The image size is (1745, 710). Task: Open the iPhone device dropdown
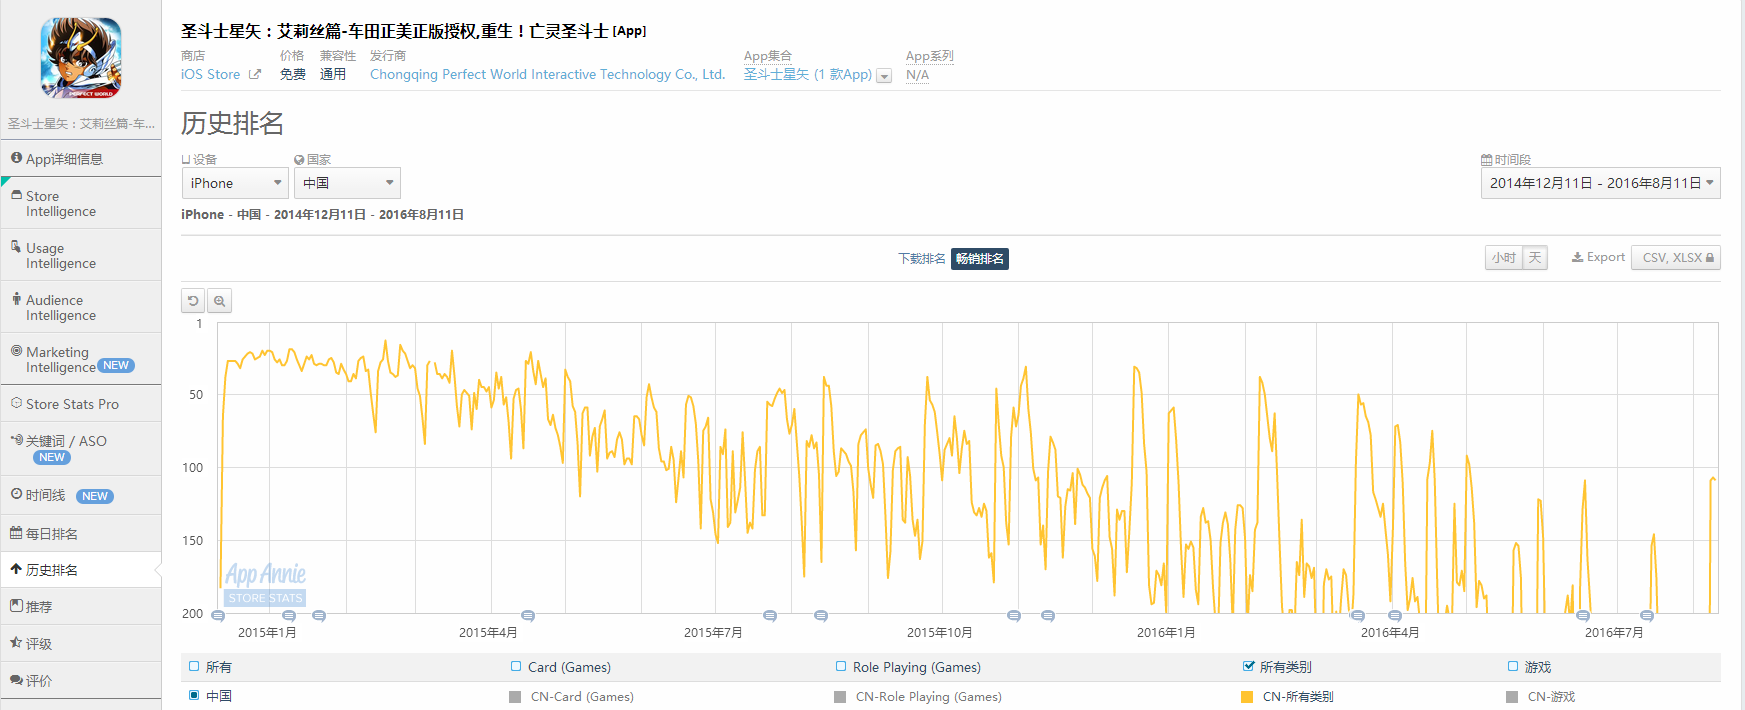pos(235,183)
